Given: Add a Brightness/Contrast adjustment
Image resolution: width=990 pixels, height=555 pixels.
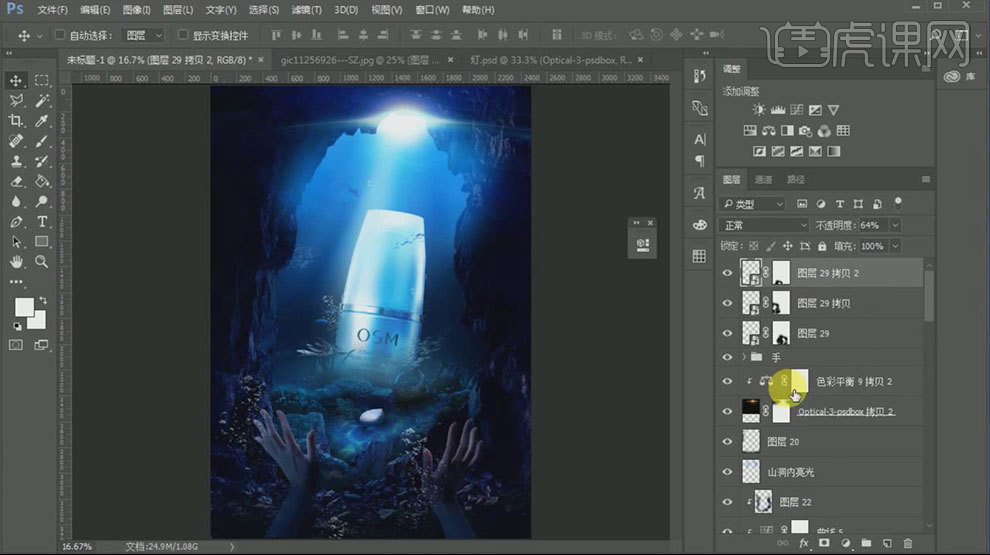Looking at the screenshot, I should [x=759, y=110].
